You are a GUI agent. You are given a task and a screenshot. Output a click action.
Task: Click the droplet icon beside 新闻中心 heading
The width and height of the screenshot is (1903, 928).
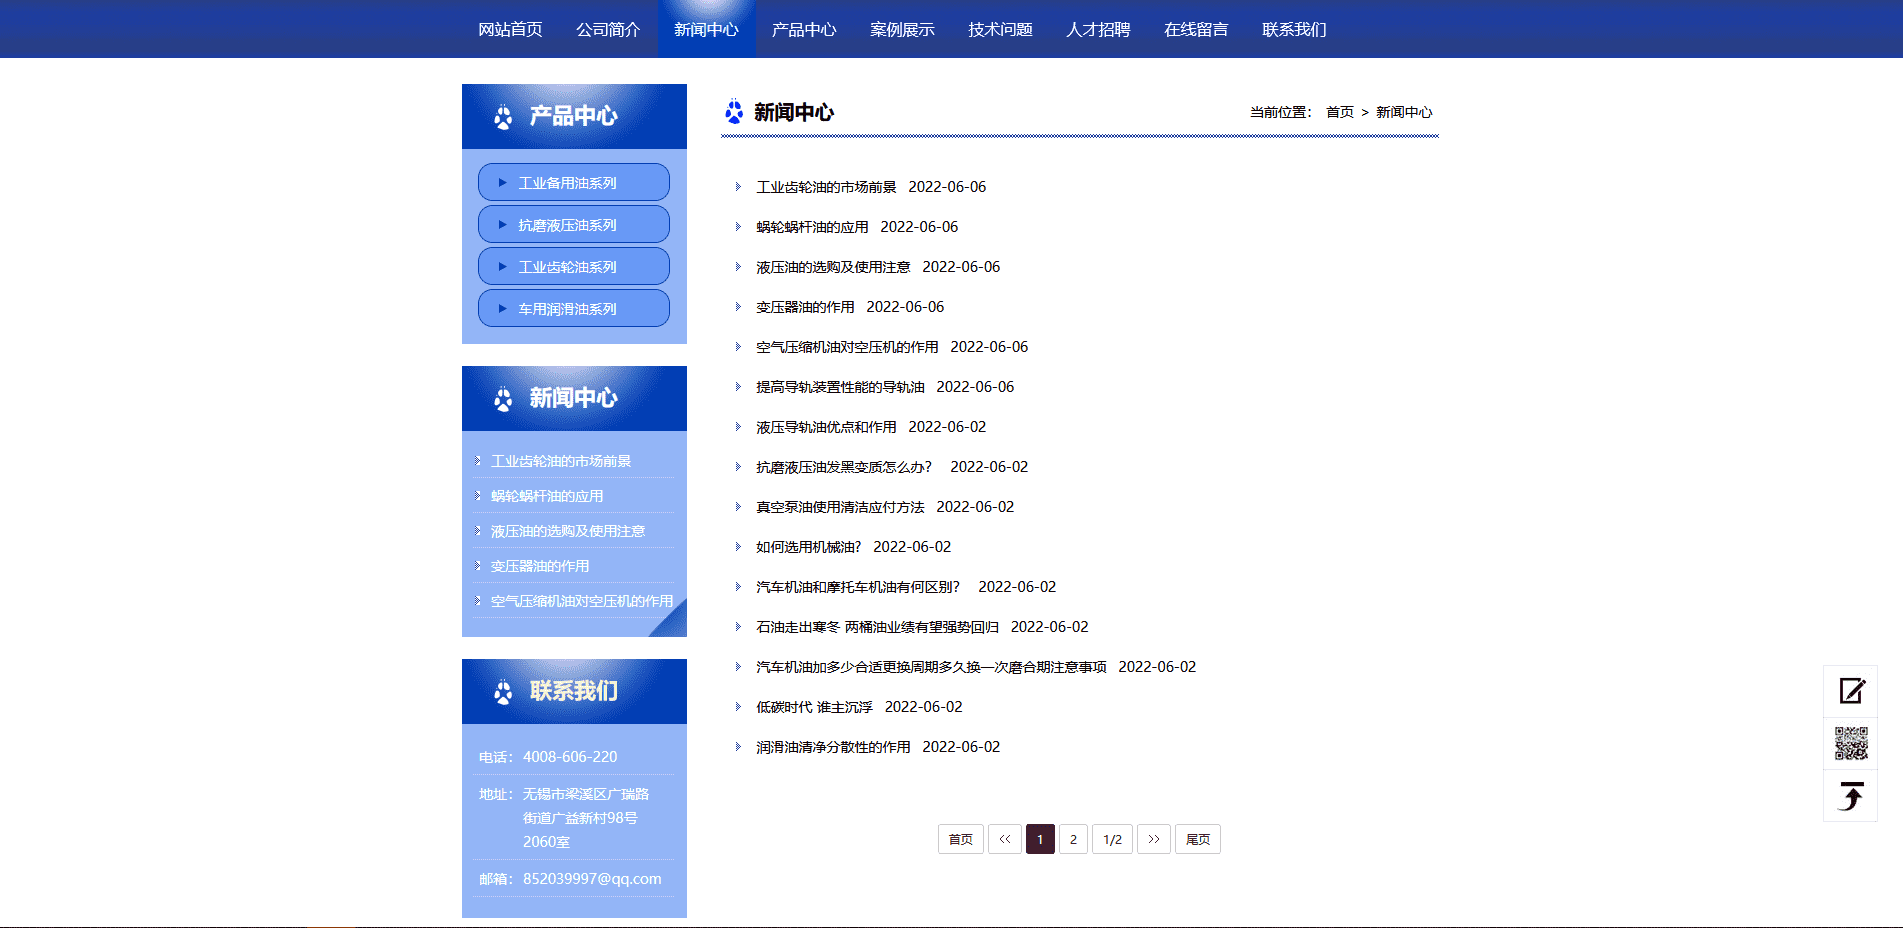click(734, 112)
